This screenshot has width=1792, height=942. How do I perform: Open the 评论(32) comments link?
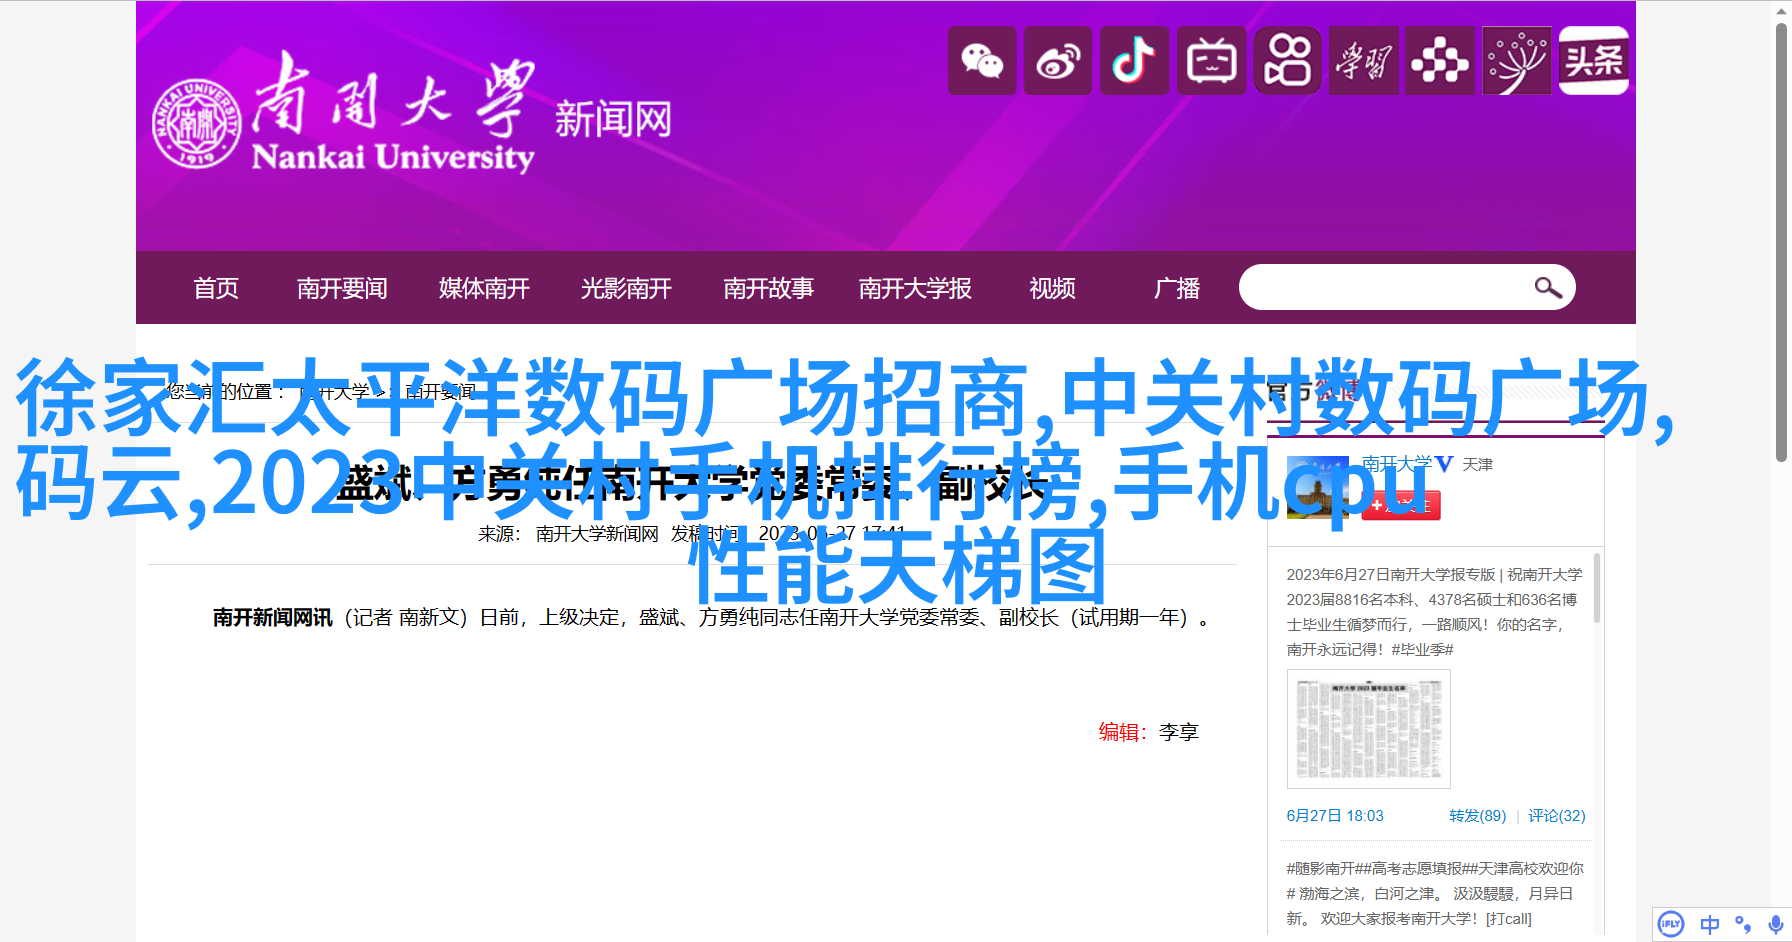1556,816
